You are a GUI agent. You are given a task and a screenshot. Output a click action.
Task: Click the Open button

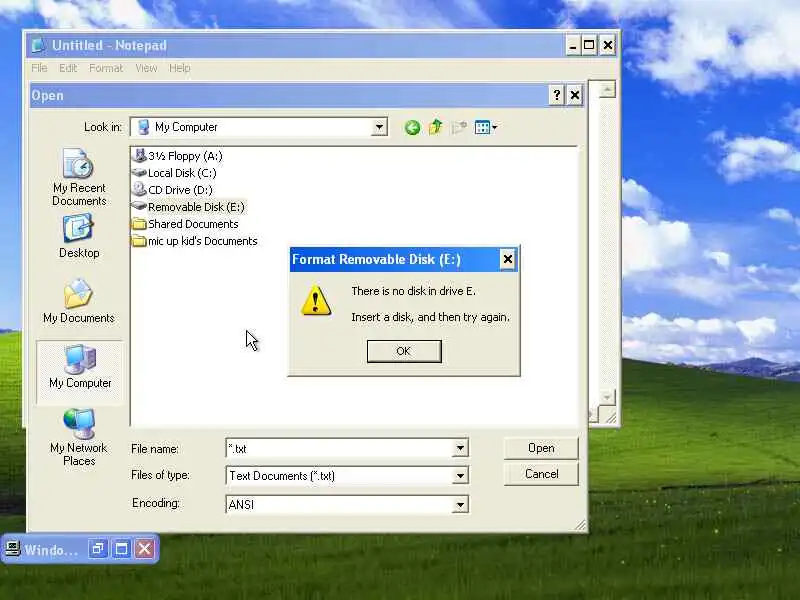(x=541, y=448)
